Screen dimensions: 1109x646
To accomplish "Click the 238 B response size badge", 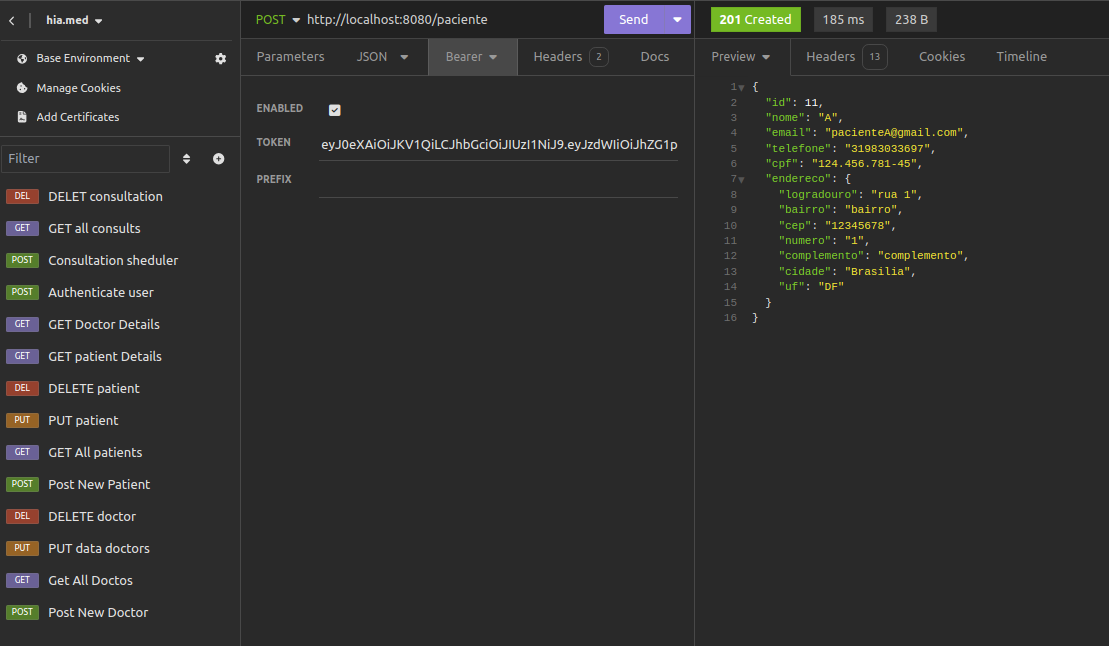I will pos(911,20).
